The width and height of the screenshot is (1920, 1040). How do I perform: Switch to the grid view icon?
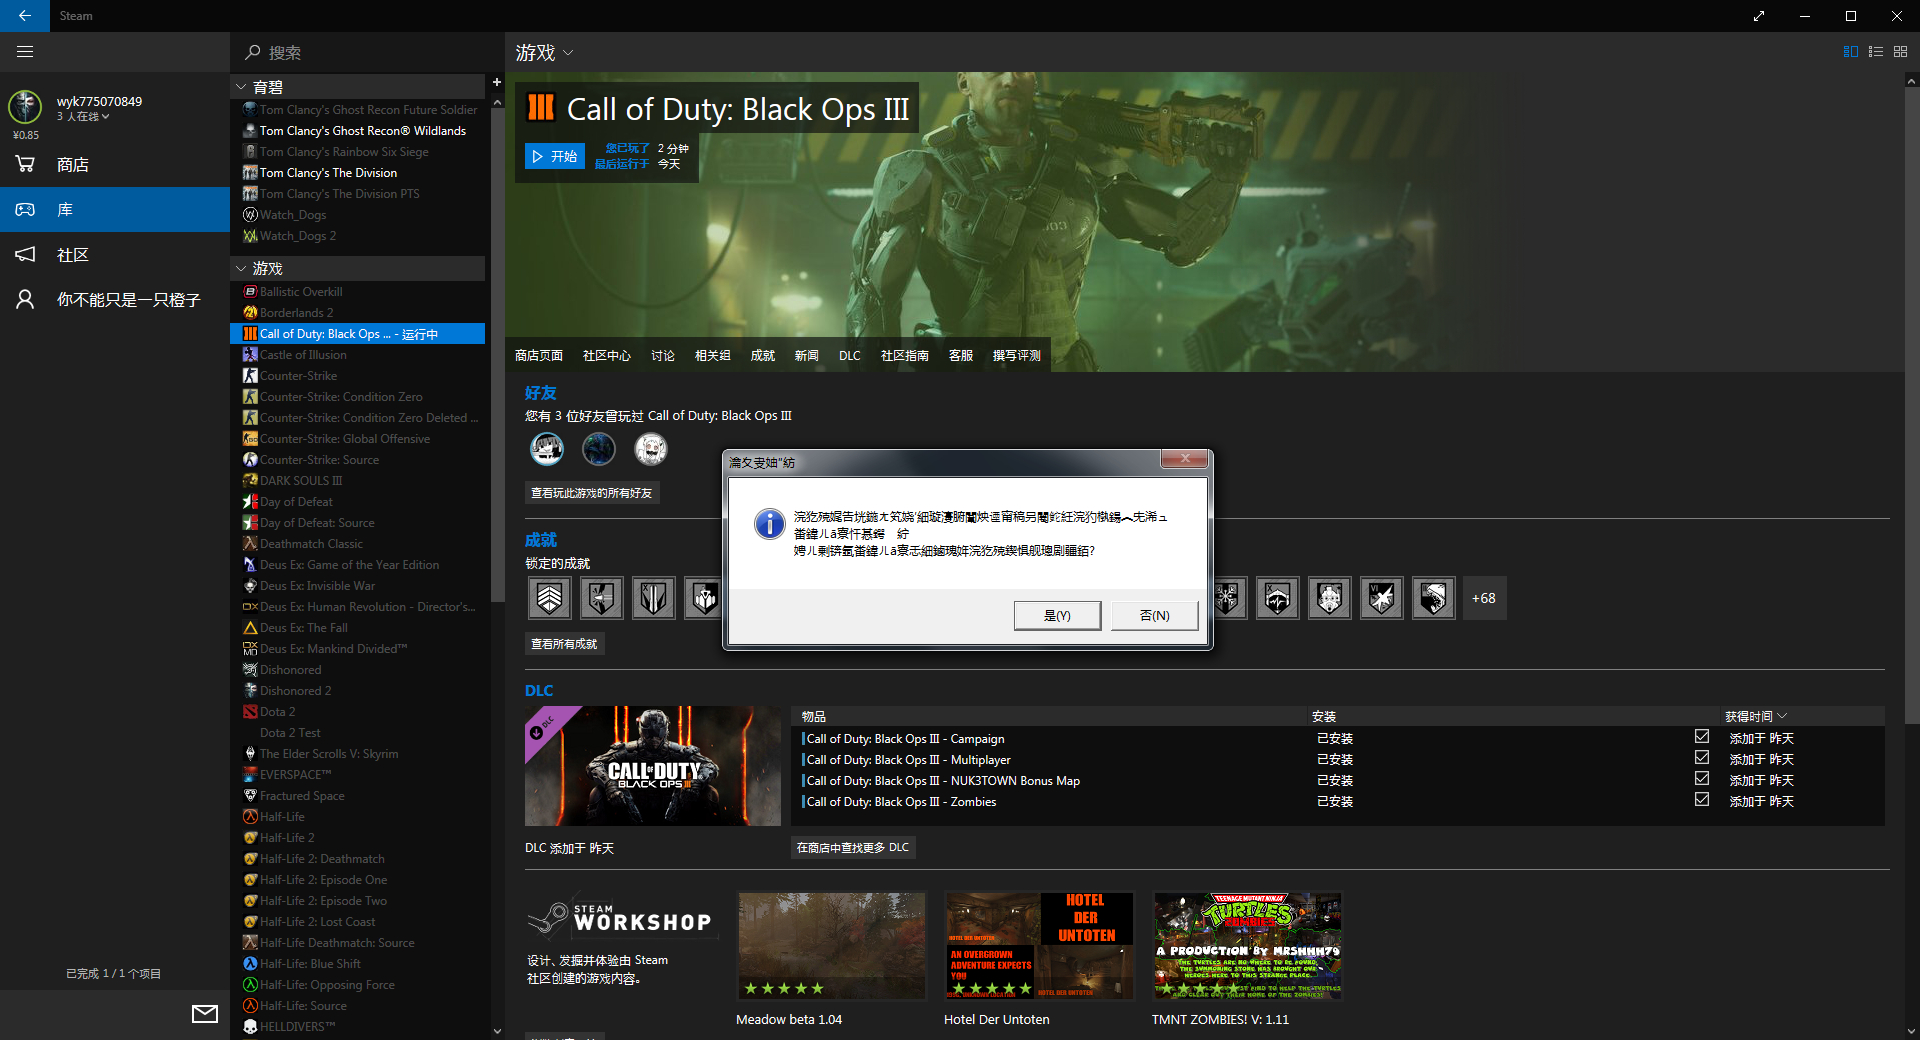[x=1901, y=52]
